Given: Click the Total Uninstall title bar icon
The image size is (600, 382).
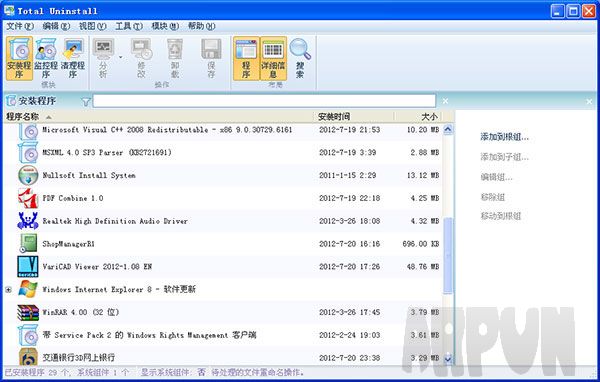Looking at the screenshot, I should [9, 11].
